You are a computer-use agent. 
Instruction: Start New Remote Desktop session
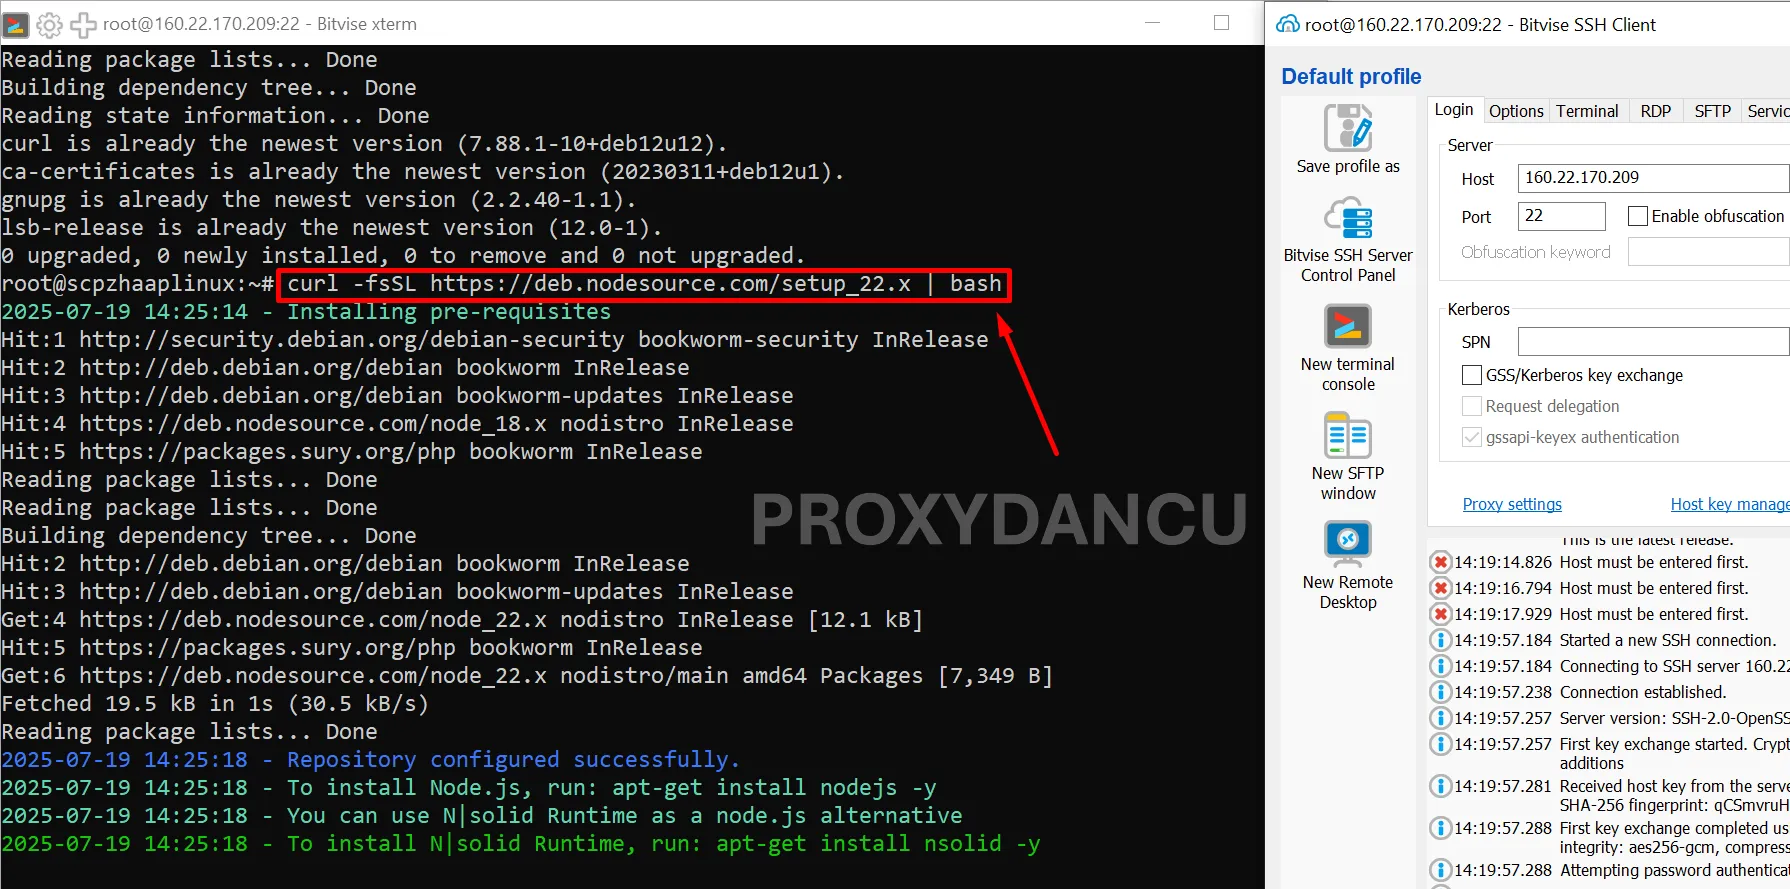click(x=1347, y=565)
